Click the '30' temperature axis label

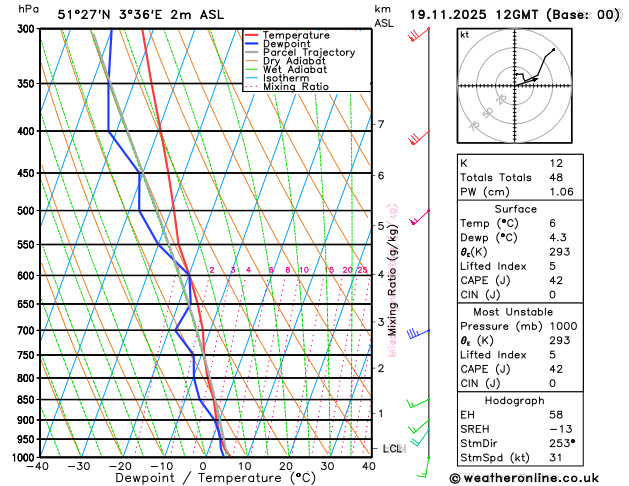[327, 466]
